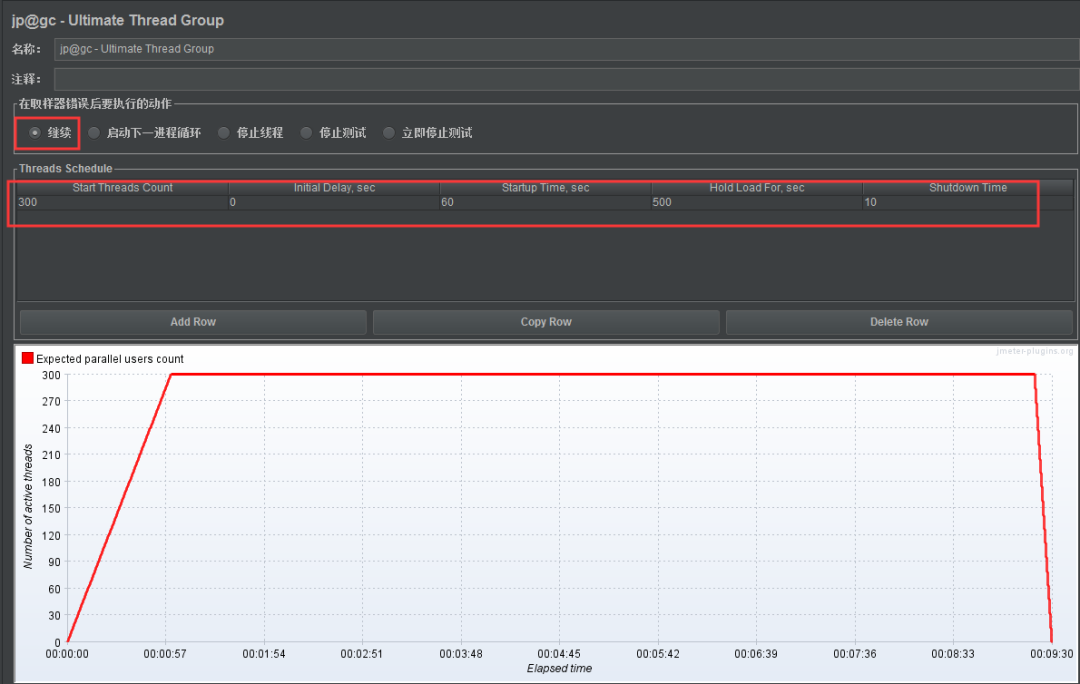Screen dimensions: 1080x684
Task: Select the Shutdown Time cell value 10
Action: tap(968, 203)
